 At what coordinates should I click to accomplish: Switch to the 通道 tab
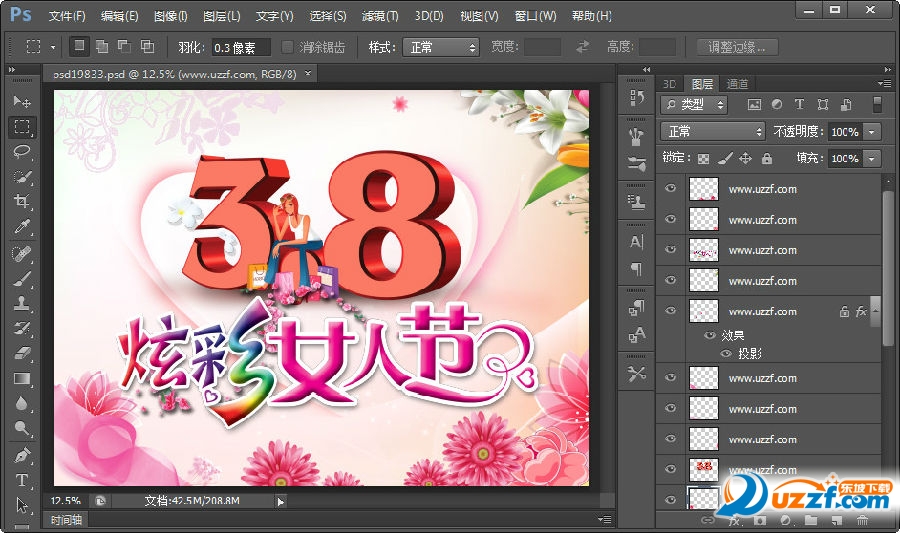pos(737,84)
